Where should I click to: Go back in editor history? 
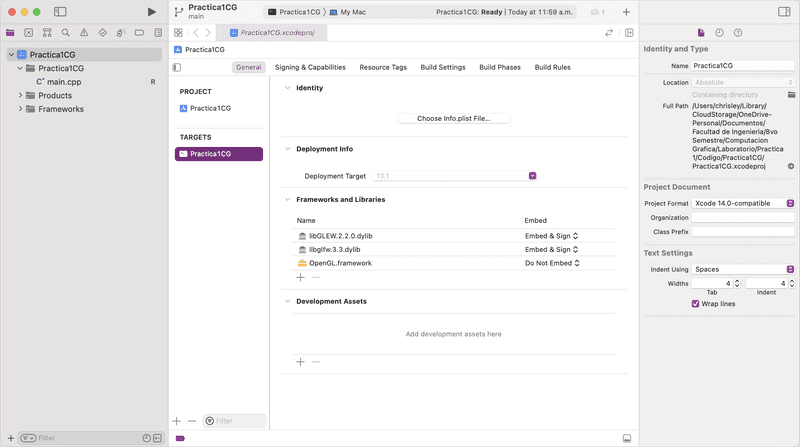(x=196, y=33)
